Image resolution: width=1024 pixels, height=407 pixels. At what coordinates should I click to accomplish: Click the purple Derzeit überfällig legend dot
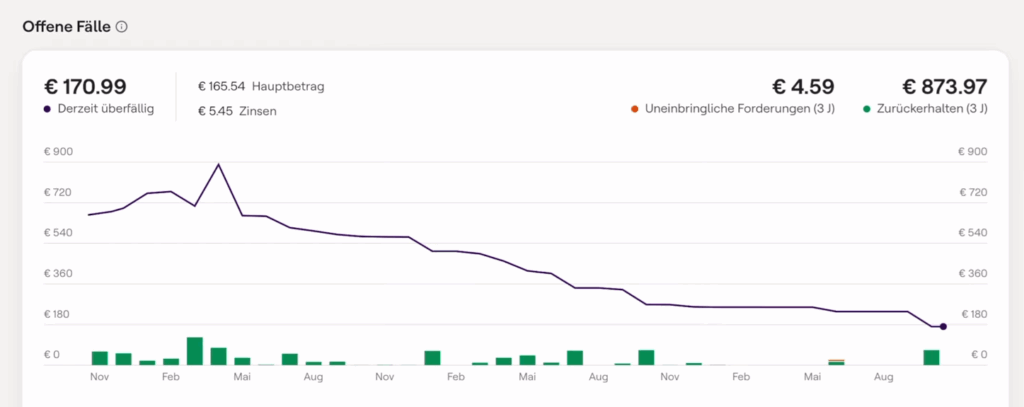[x=47, y=108]
